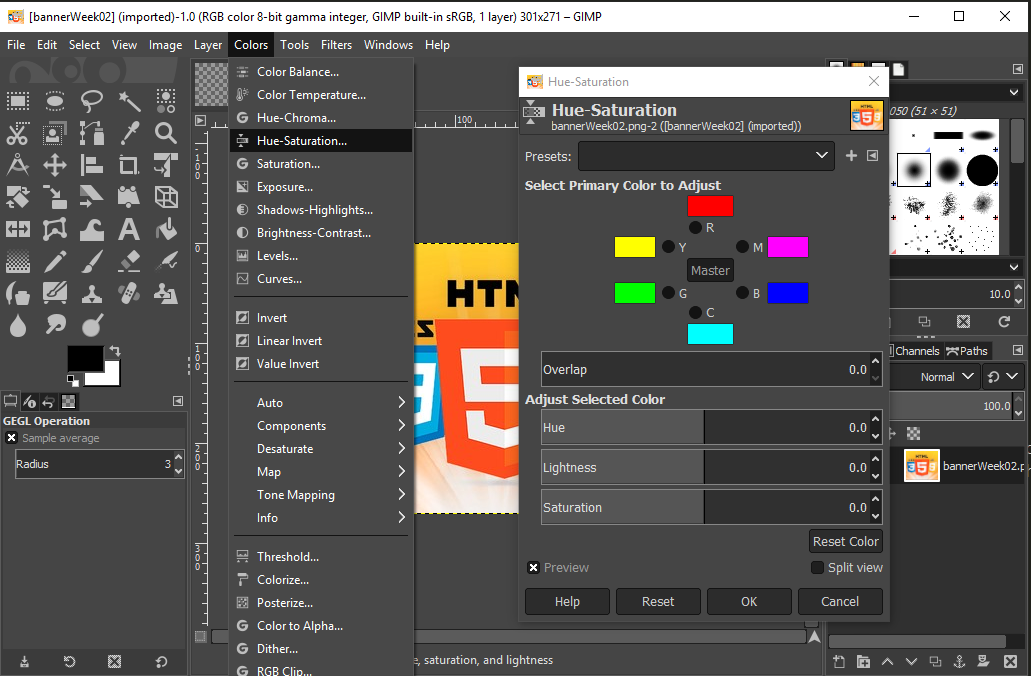This screenshot has height=676, width=1031.
Task: Select the C cyan radio button
Action: coord(695,312)
